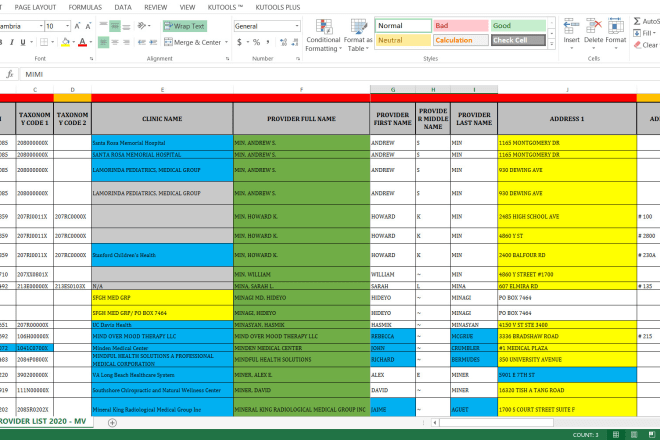
Task: Apply percent style
Action: point(256,42)
